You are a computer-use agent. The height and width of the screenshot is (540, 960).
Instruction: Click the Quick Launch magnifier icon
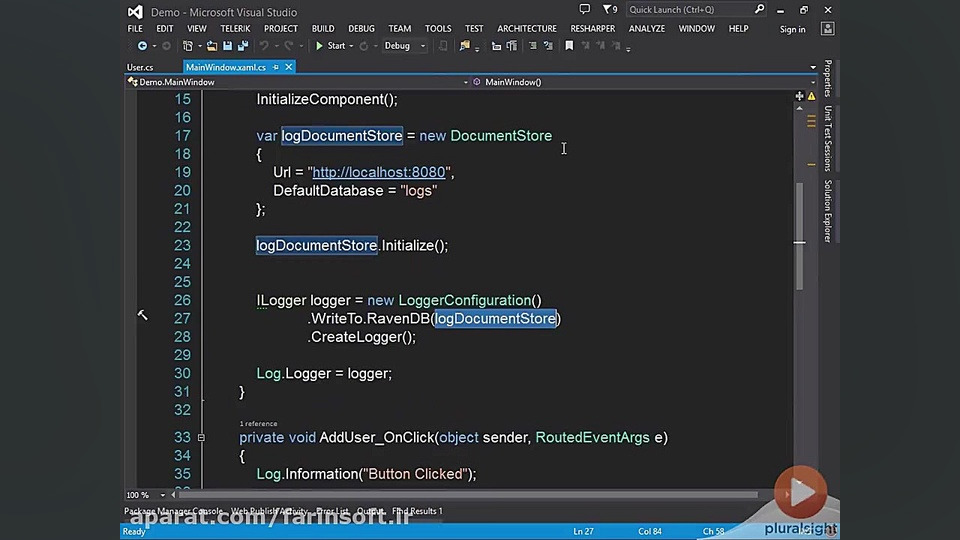click(x=759, y=9)
